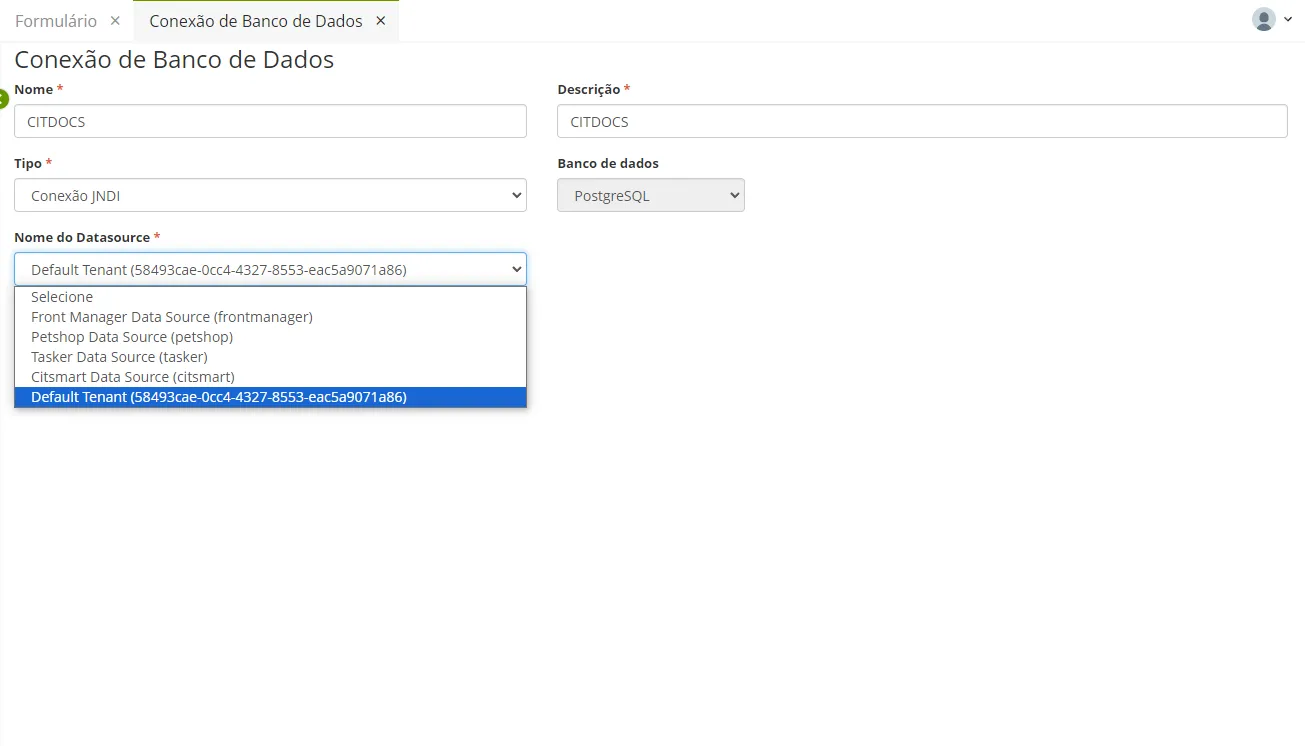Click the Banco de dados label
Viewport: 1305px width, 746px height.
pos(608,163)
